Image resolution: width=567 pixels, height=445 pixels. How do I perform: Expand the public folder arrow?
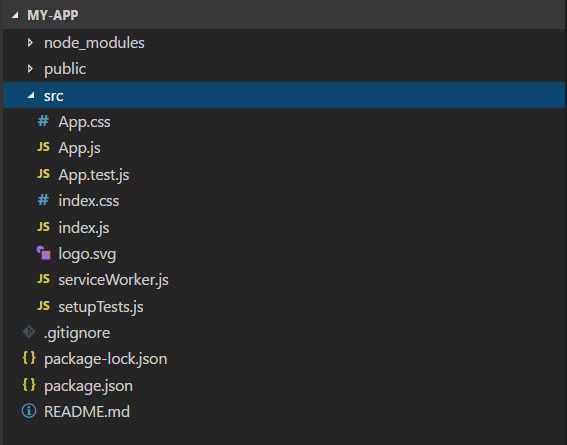click(x=30, y=69)
